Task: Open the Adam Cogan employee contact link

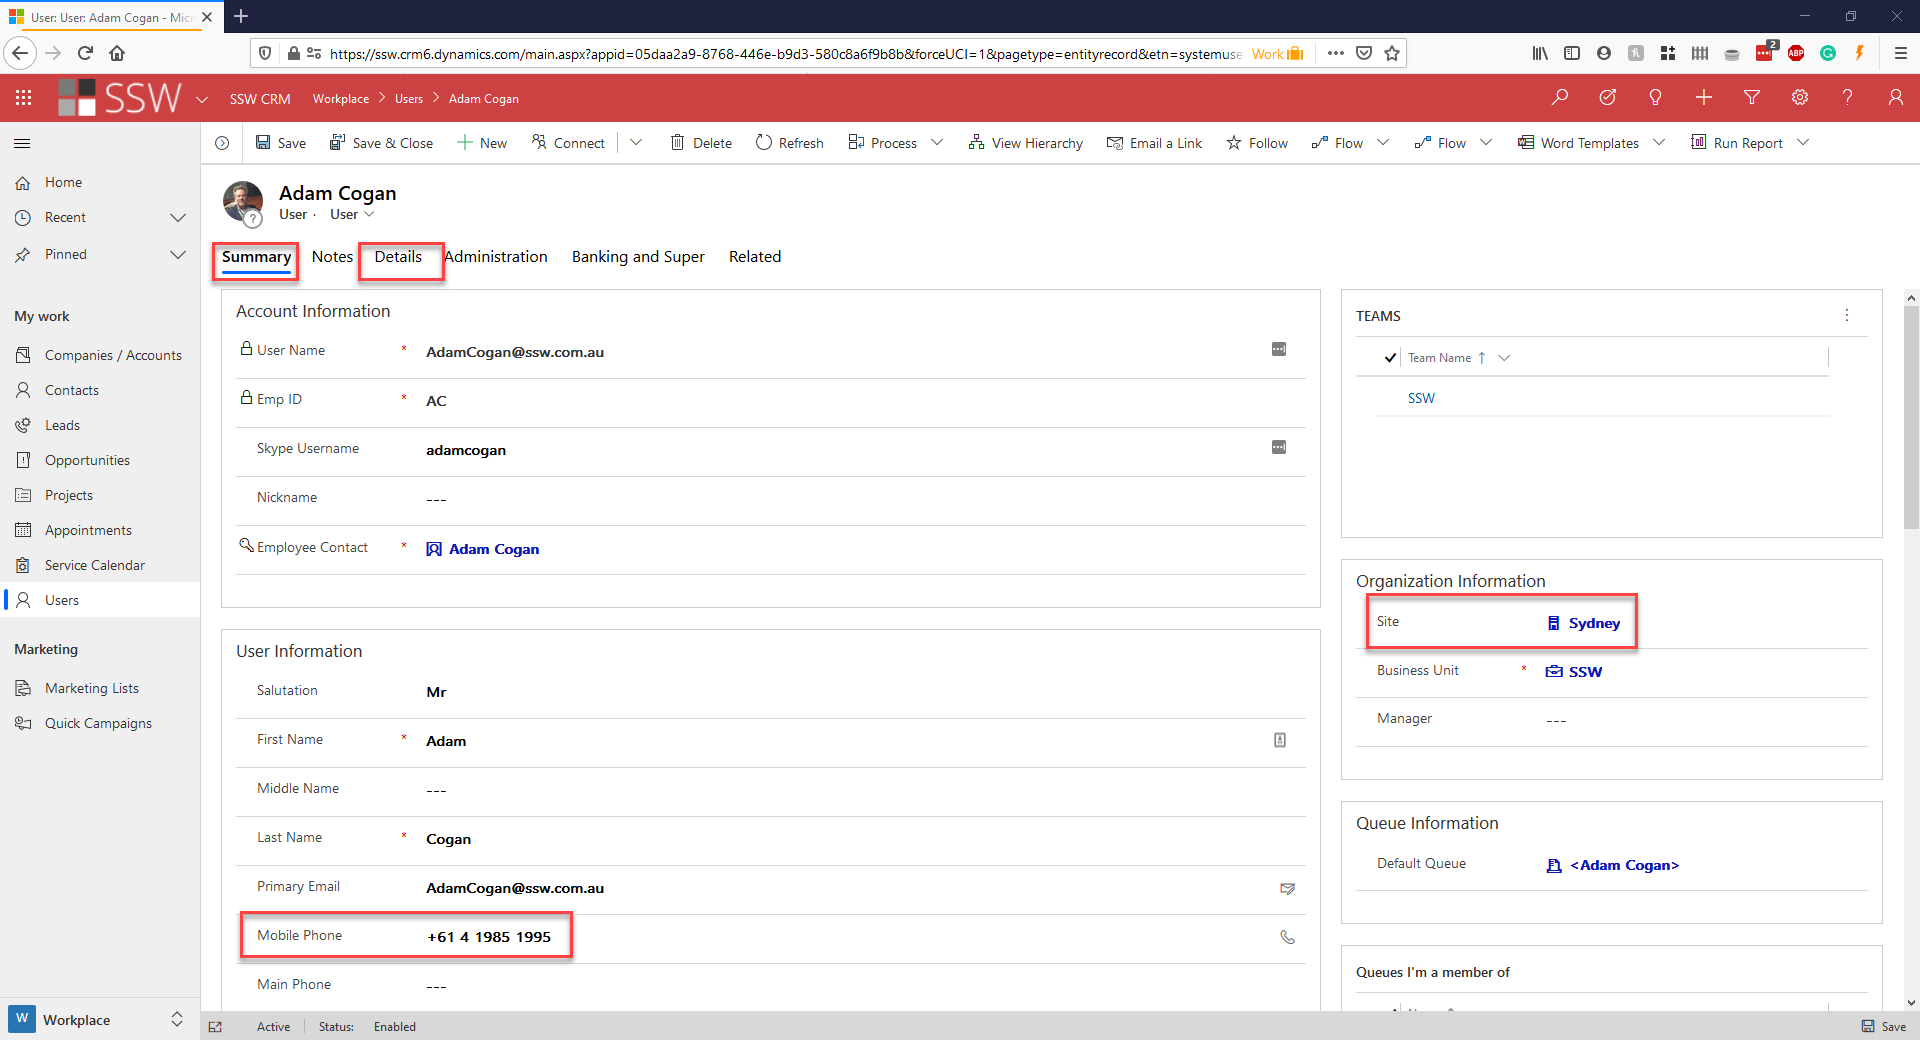Action: 493,549
